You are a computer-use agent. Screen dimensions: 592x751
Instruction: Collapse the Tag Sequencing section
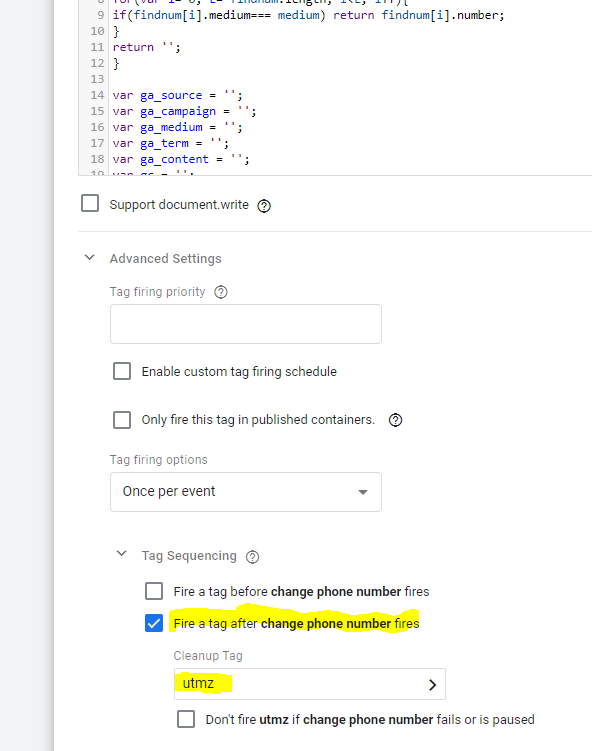pyautogui.click(x=122, y=554)
